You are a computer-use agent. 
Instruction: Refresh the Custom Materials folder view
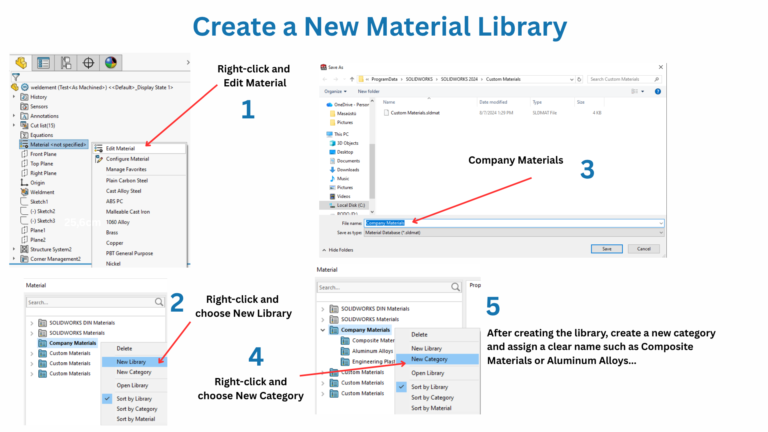coord(579,79)
